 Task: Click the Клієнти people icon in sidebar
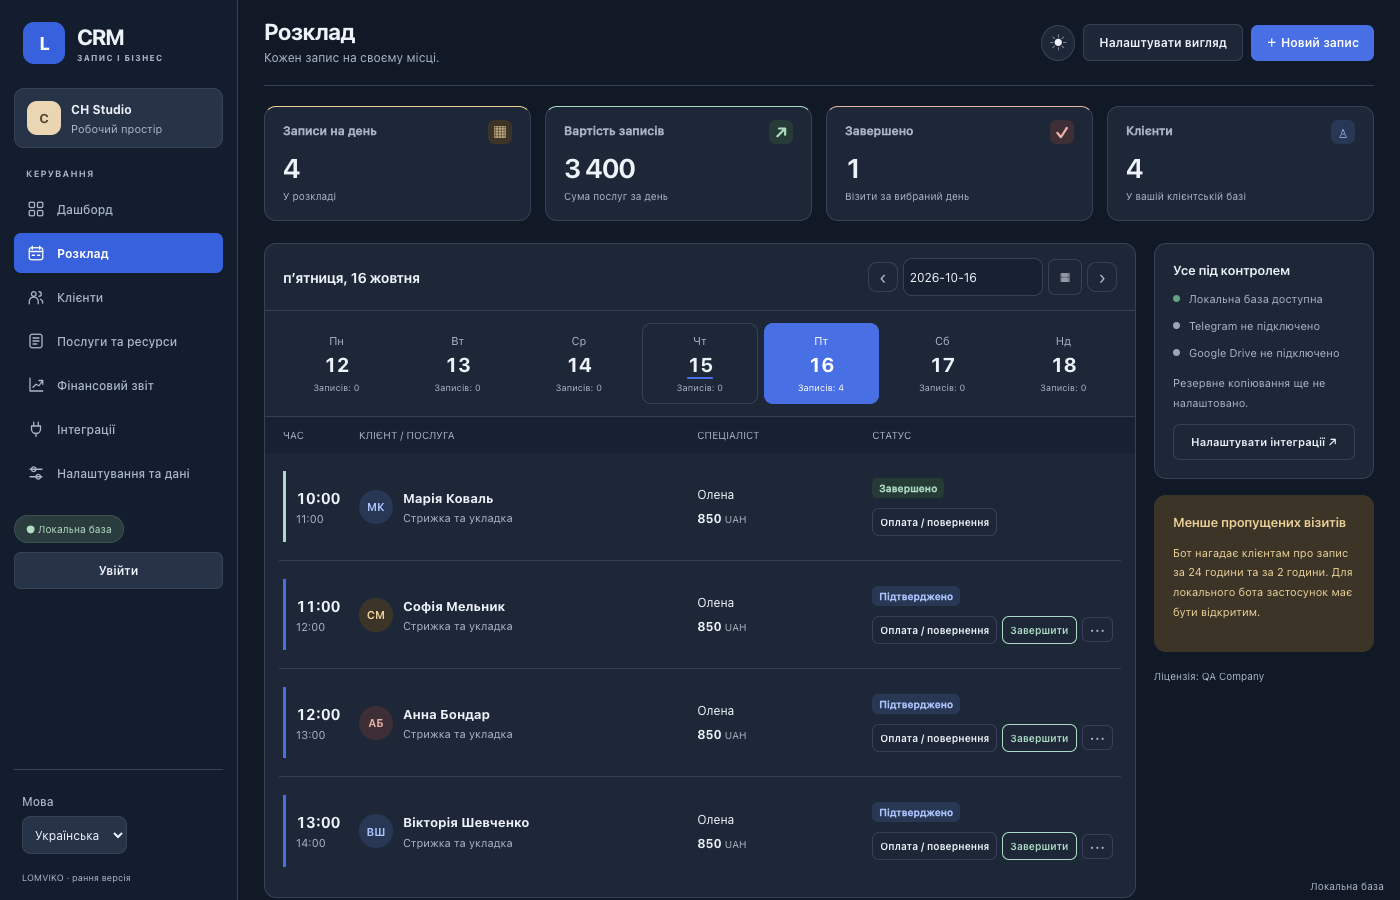tap(36, 297)
